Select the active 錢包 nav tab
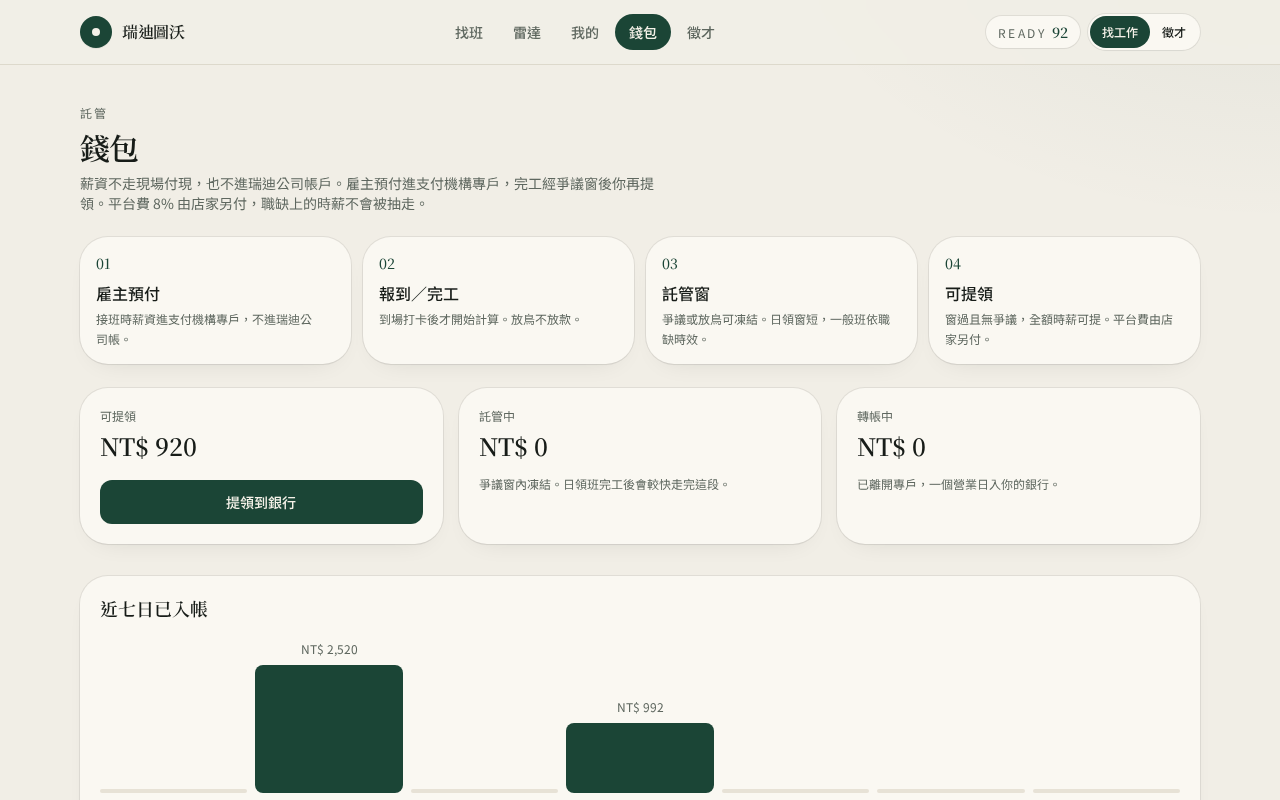 643,32
